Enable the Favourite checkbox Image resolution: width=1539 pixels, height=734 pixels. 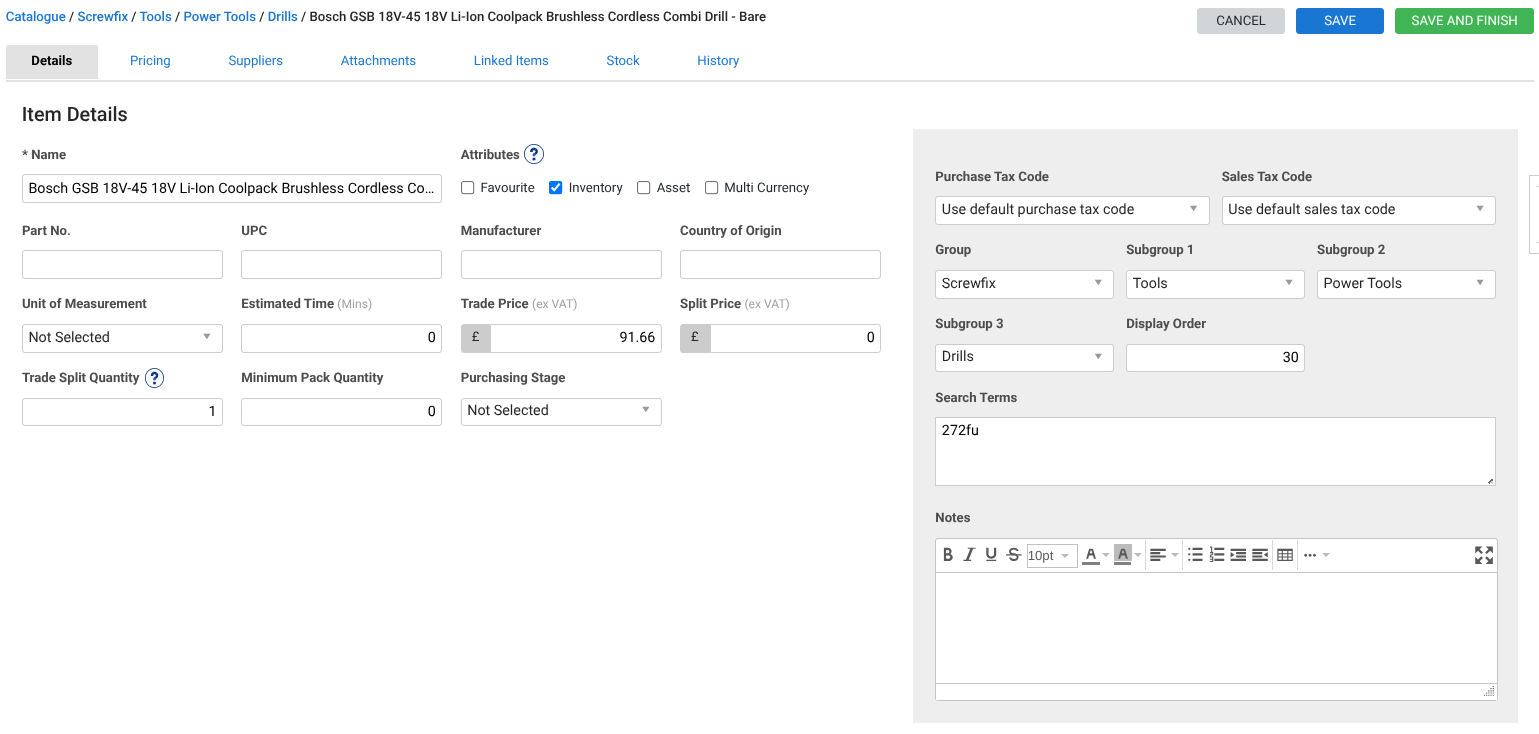click(x=468, y=188)
